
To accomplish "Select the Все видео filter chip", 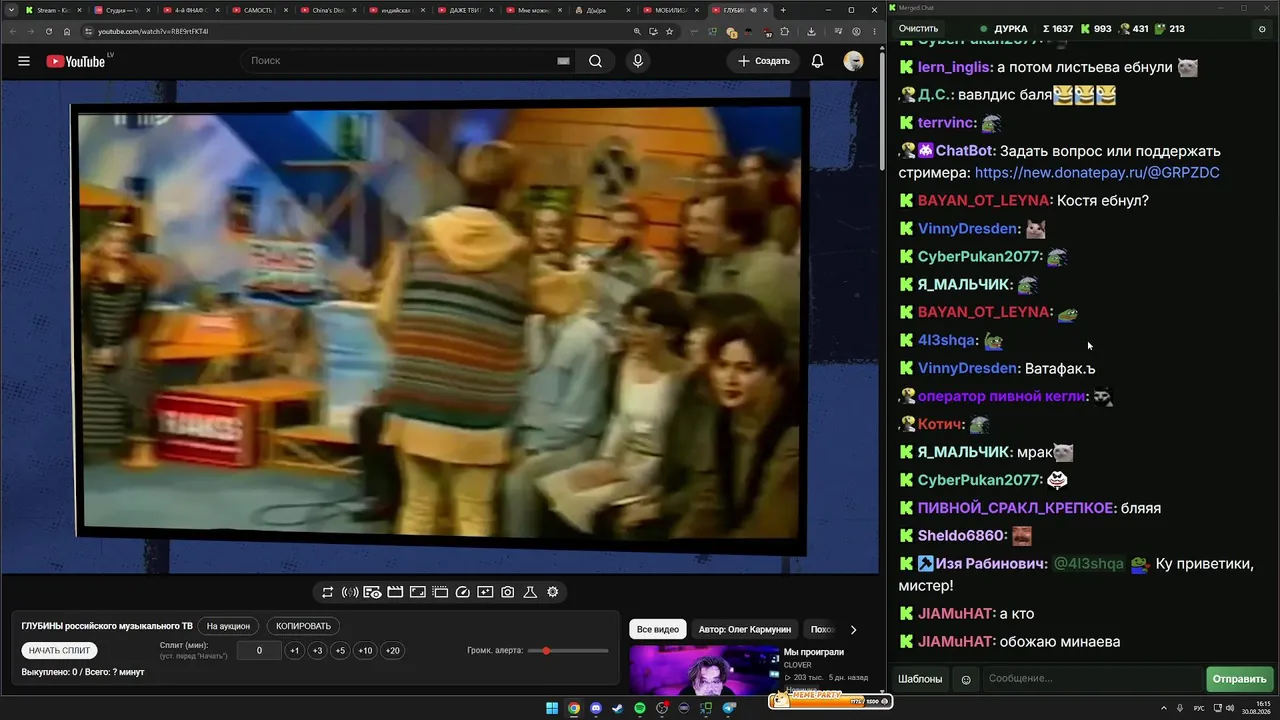I will [x=658, y=630].
